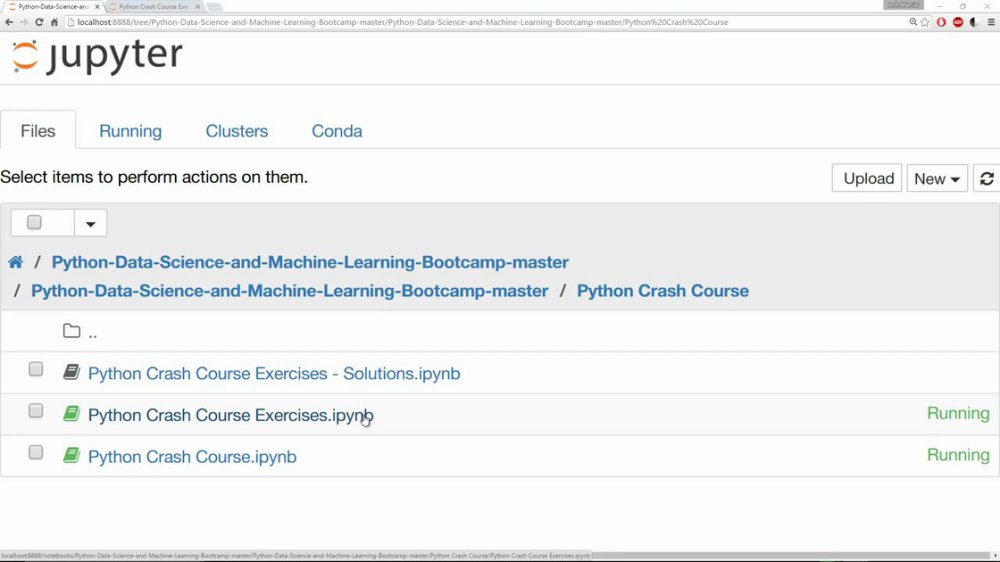Close the second browser tab
The height and width of the screenshot is (562, 1000).
click(x=198, y=6)
